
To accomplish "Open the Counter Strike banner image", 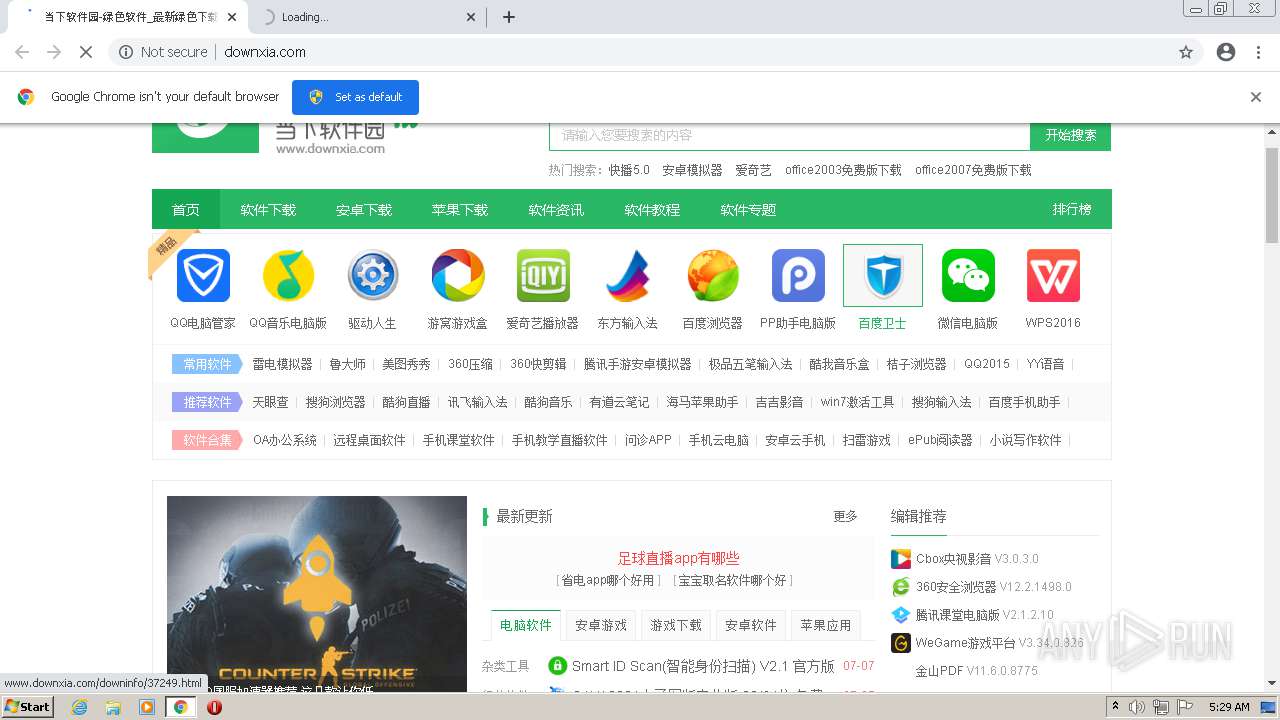I will [317, 594].
